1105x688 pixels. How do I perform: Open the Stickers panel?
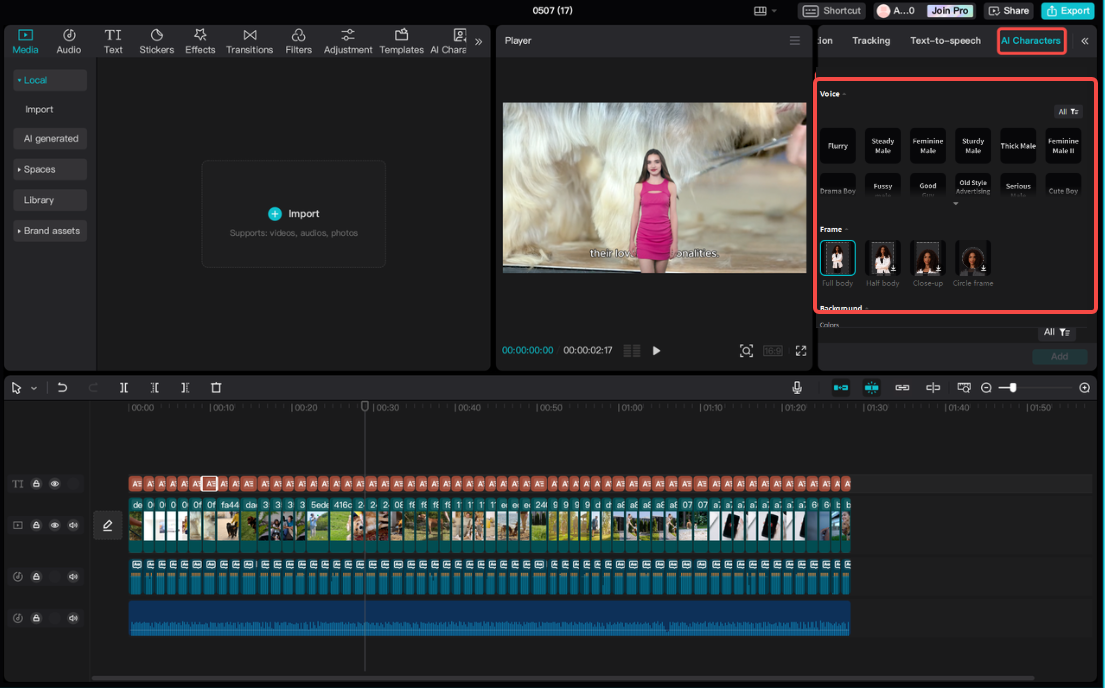(156, 41)
